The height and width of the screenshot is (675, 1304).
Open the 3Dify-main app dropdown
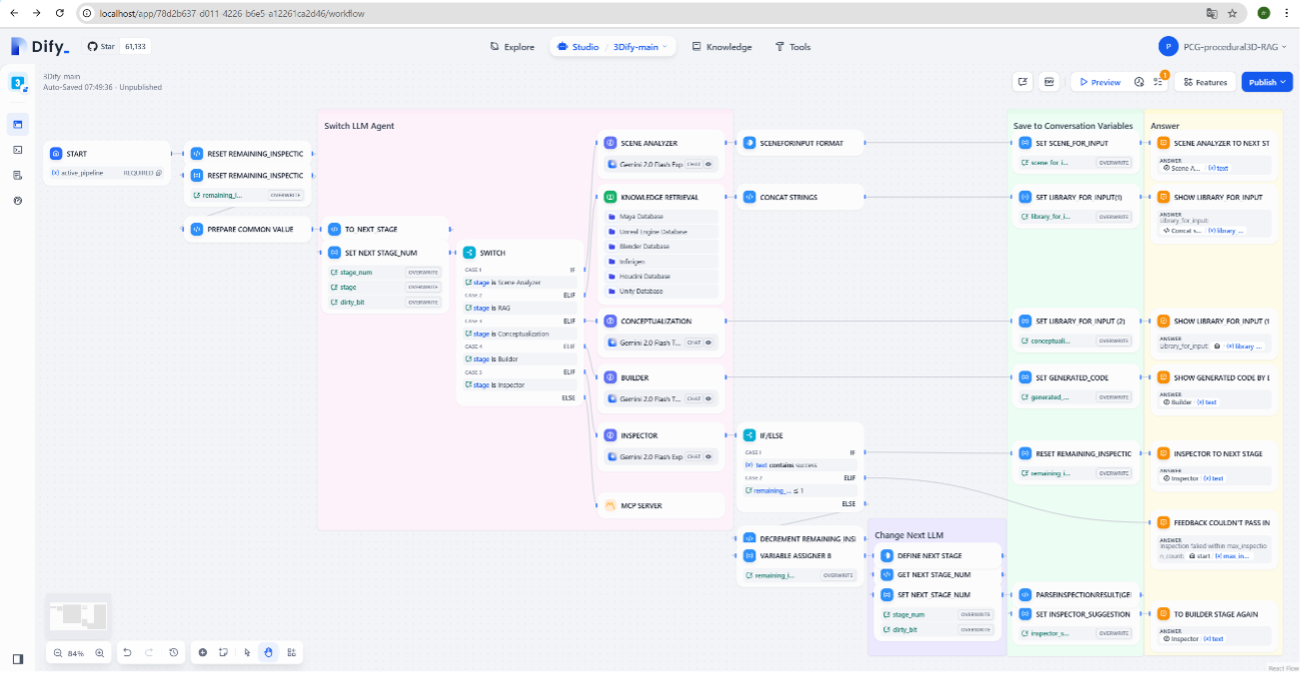[x=640, y=47]
